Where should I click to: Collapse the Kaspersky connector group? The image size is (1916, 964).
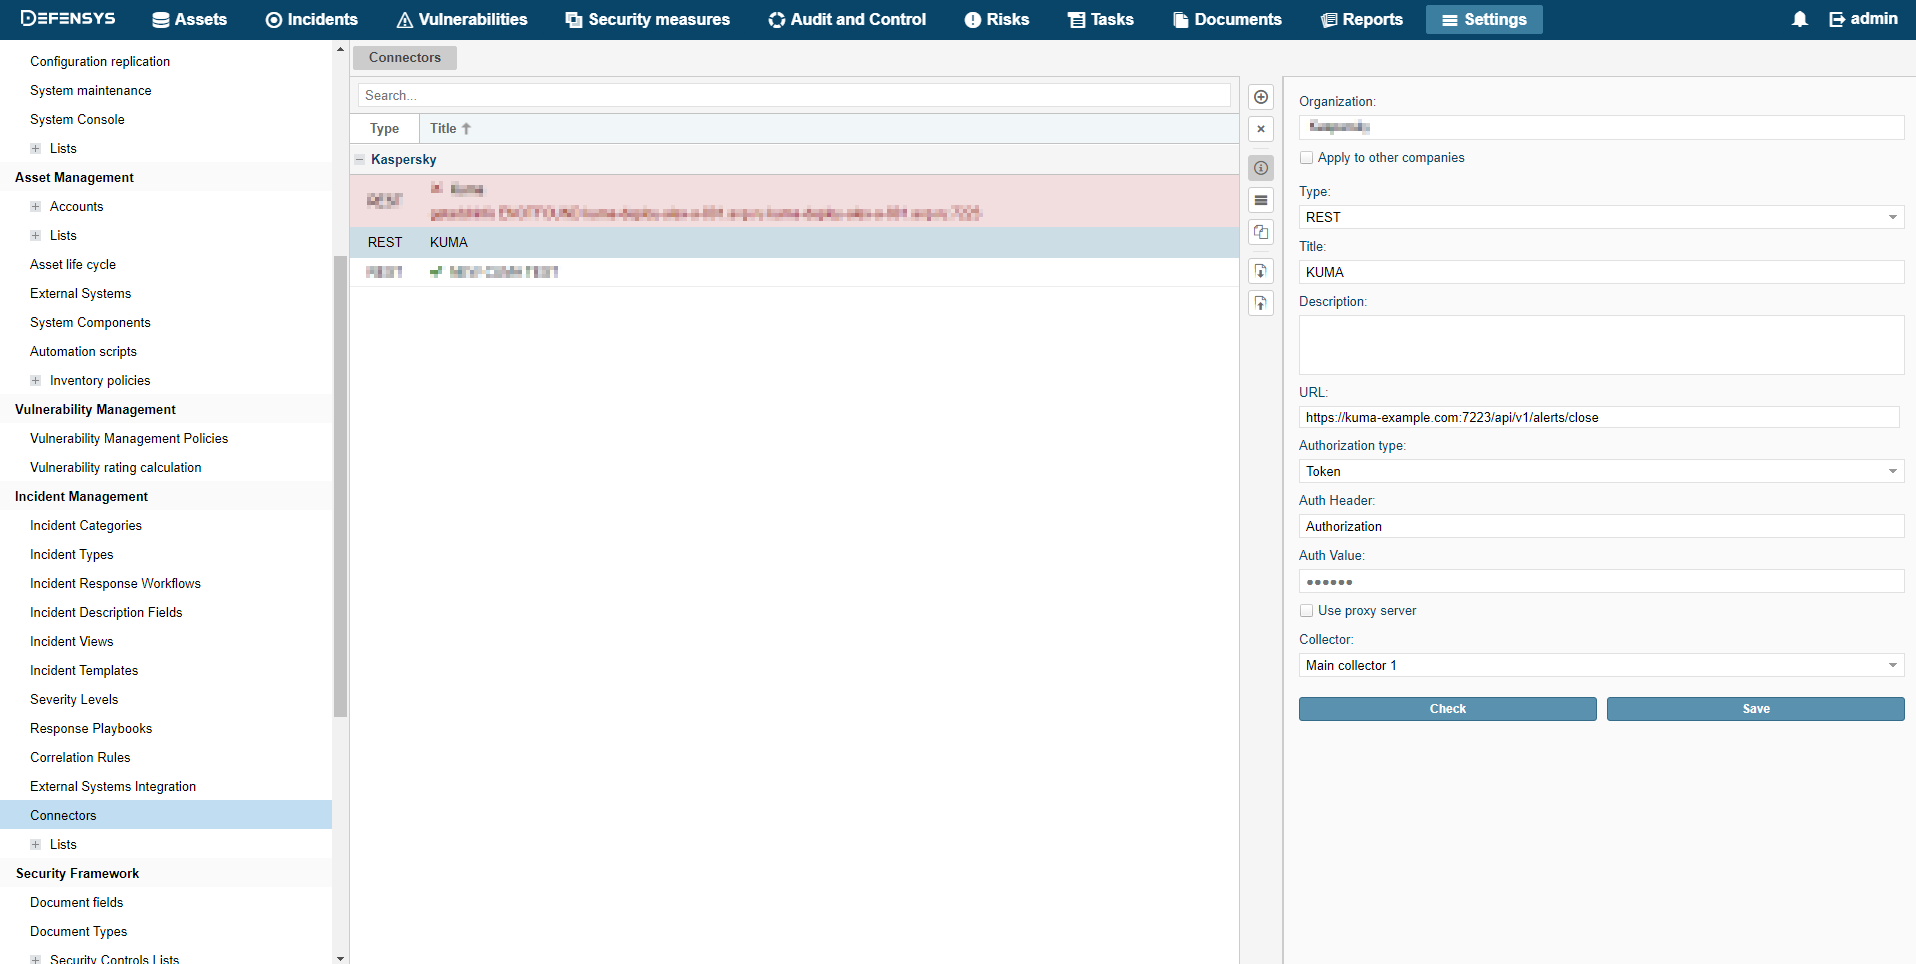coord(360,159)
